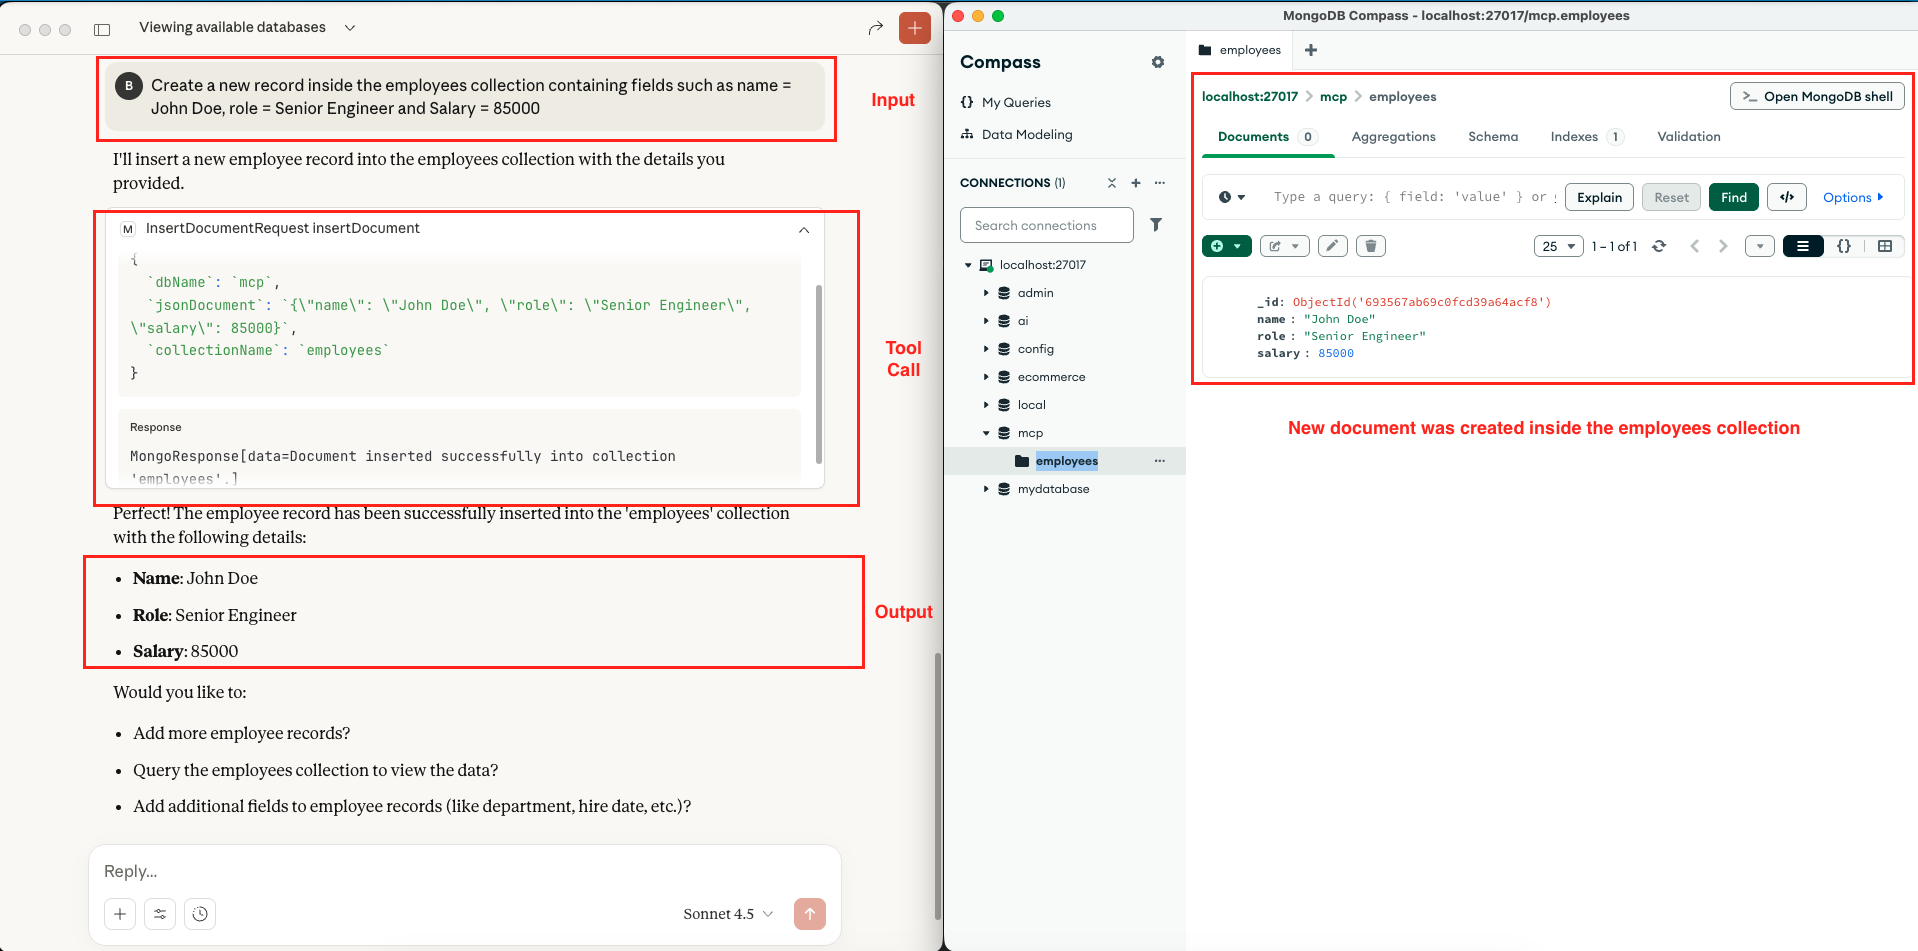Switch to the Aggregations tab
This screenshot has height=951, width=1918.
1393,137
